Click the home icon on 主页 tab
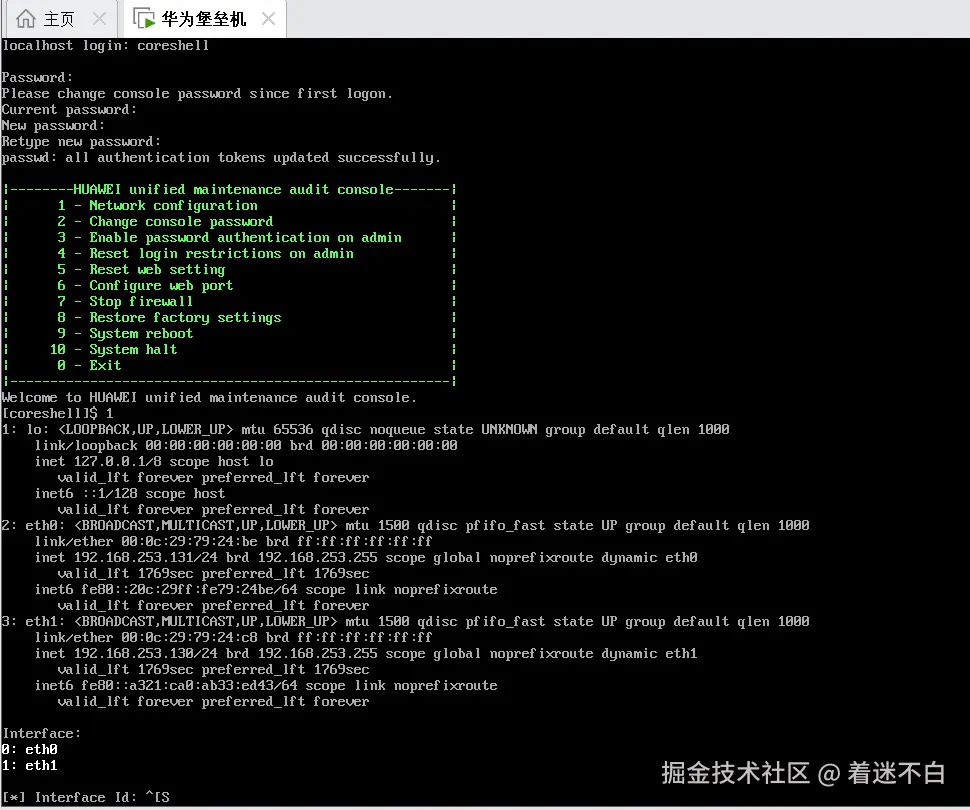Image resolution: width=970 pixels, height=810 pixels. 25,19
